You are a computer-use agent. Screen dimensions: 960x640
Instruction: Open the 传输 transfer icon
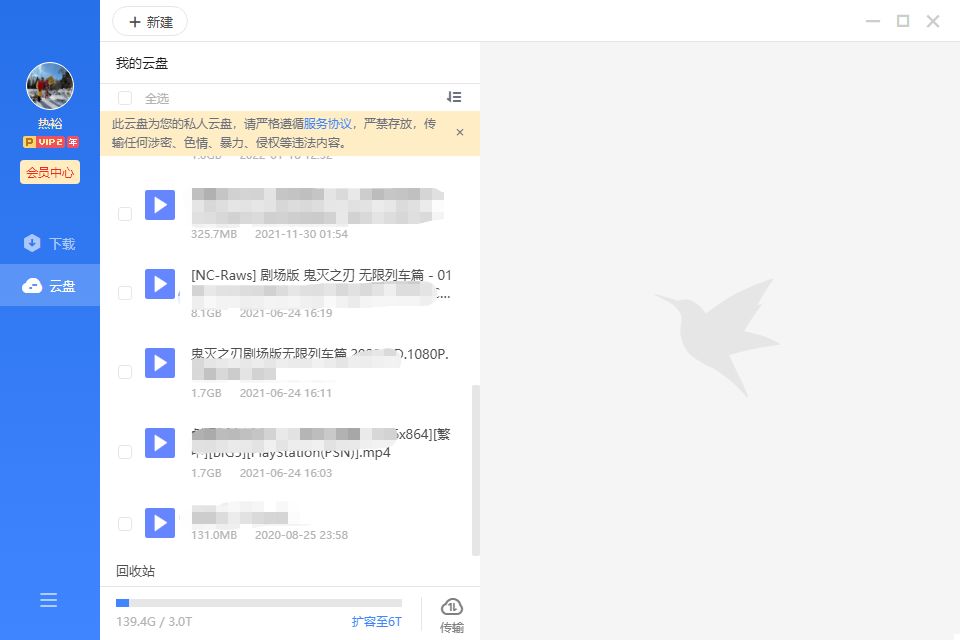452,615
